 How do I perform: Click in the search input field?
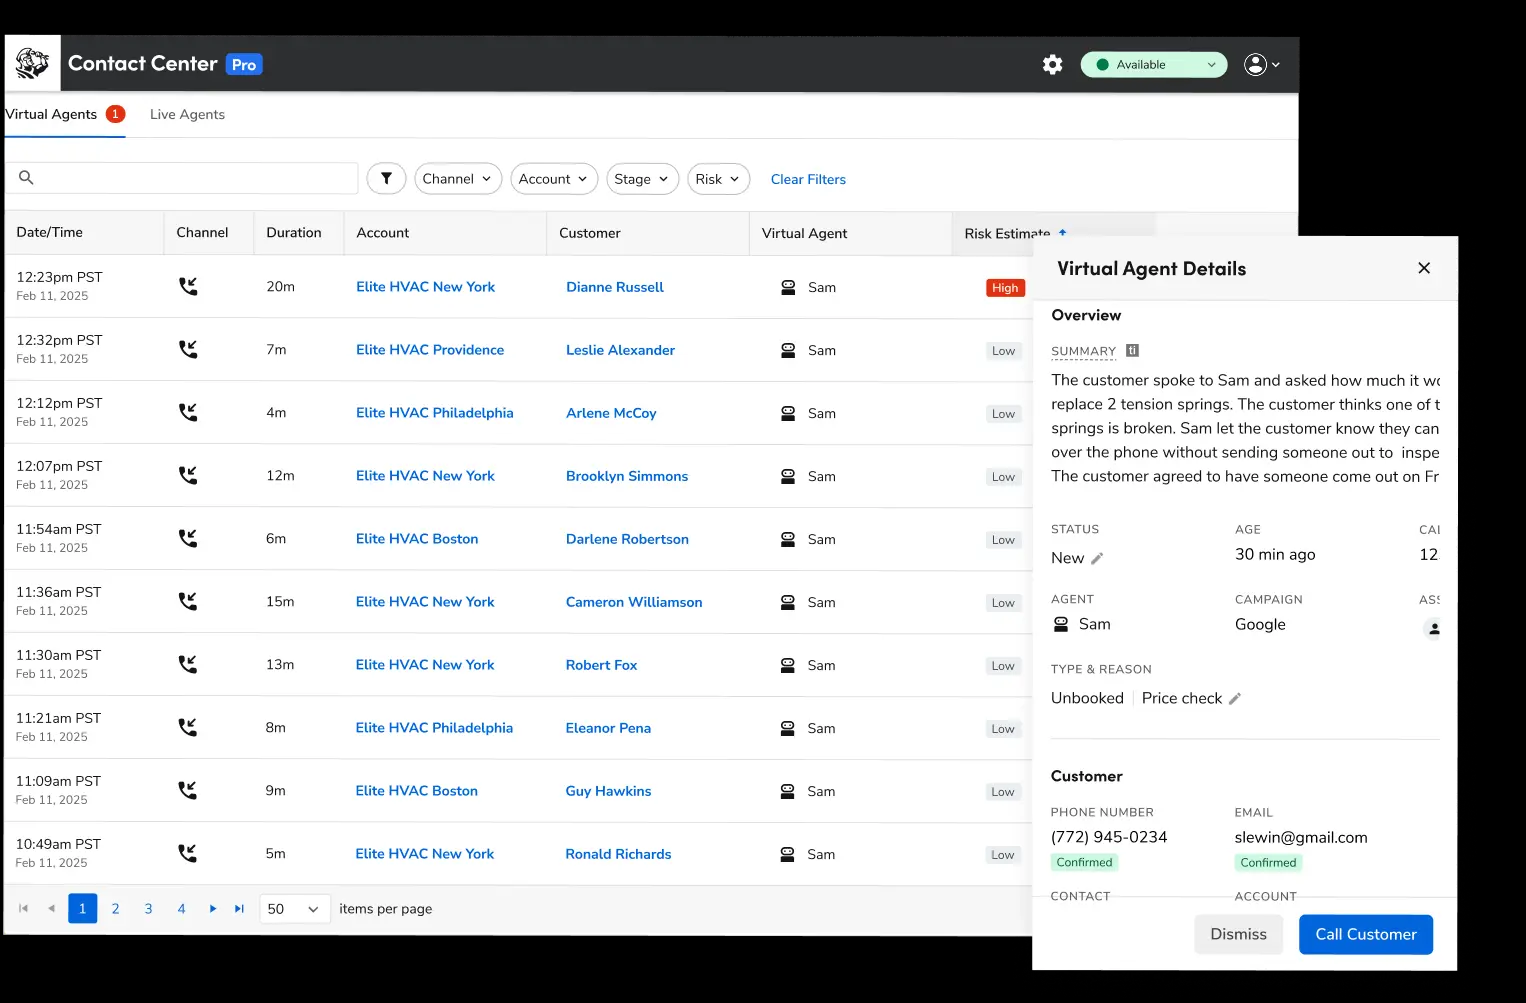182,178
